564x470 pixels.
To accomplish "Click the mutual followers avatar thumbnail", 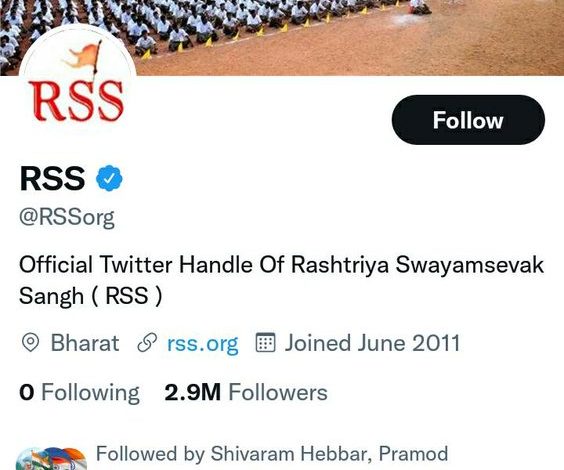I will (51, 458).
